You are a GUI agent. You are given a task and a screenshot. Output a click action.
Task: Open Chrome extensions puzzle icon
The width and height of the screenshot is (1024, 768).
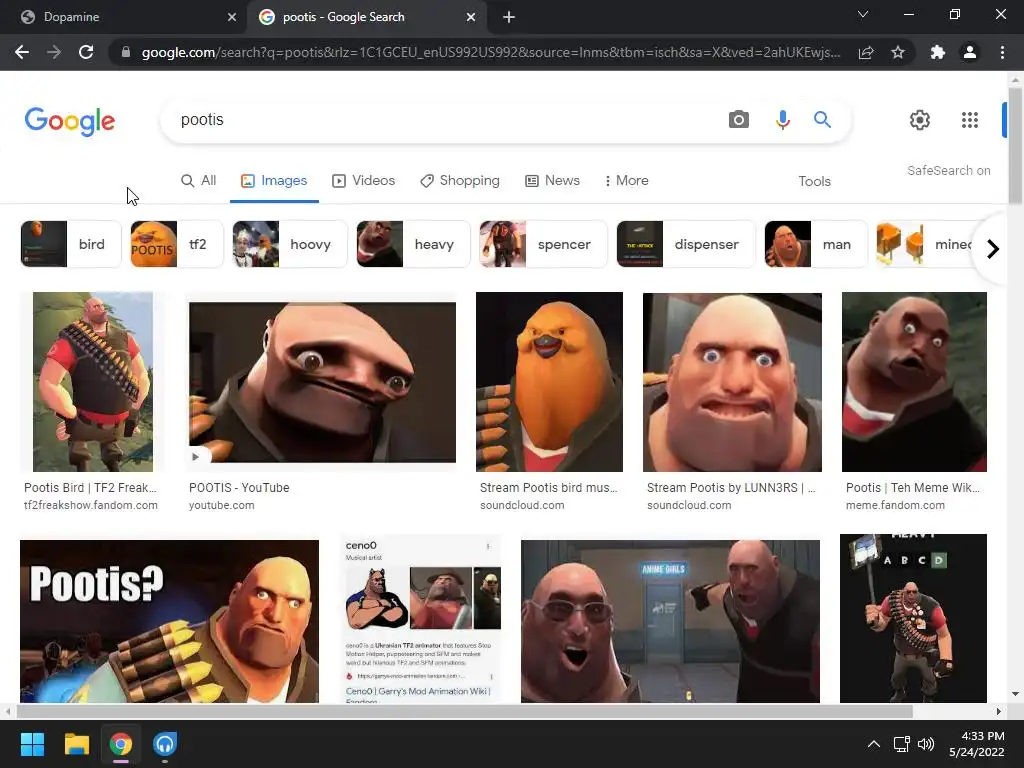(x=938, y=52)
